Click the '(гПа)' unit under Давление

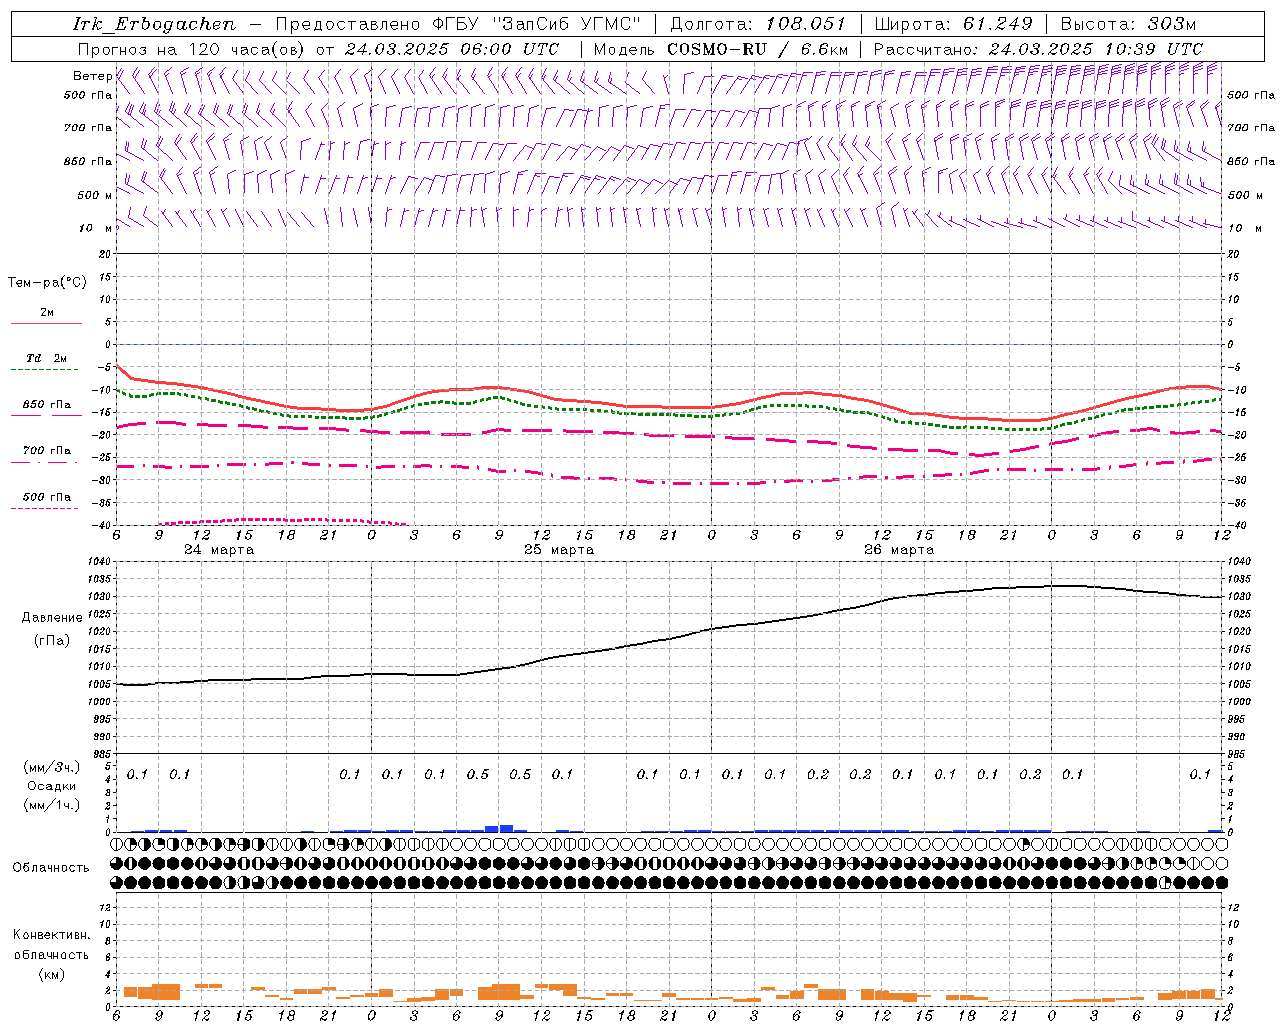[52, 640]
